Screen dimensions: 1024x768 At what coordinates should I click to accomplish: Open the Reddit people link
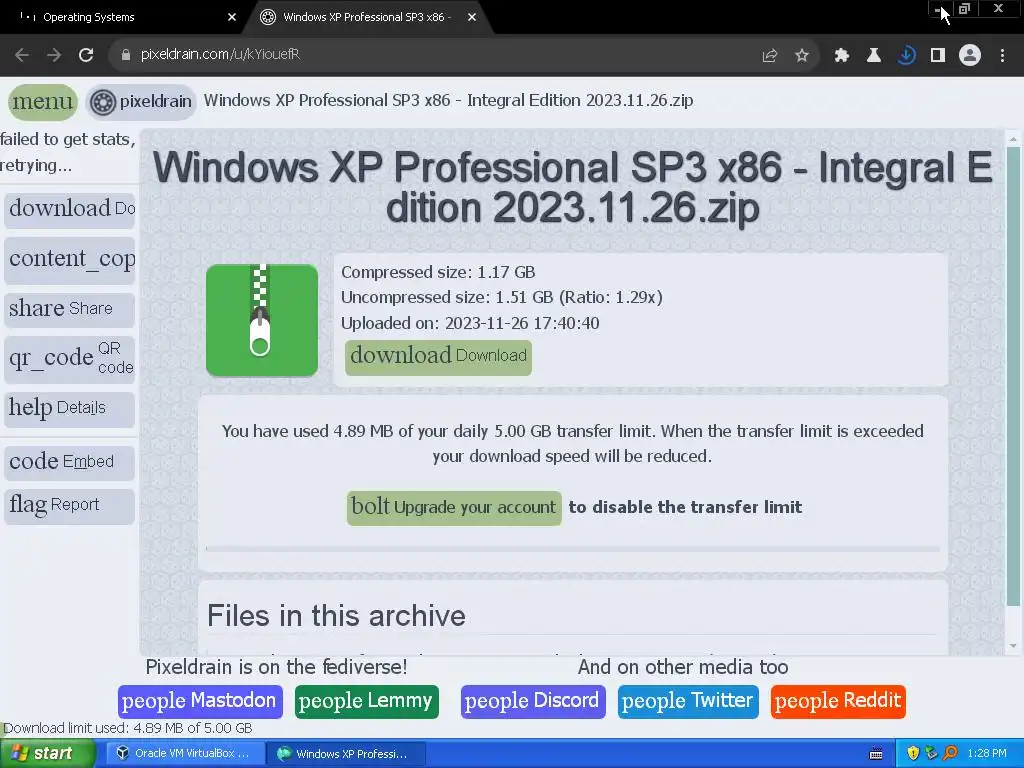(838, 701)
